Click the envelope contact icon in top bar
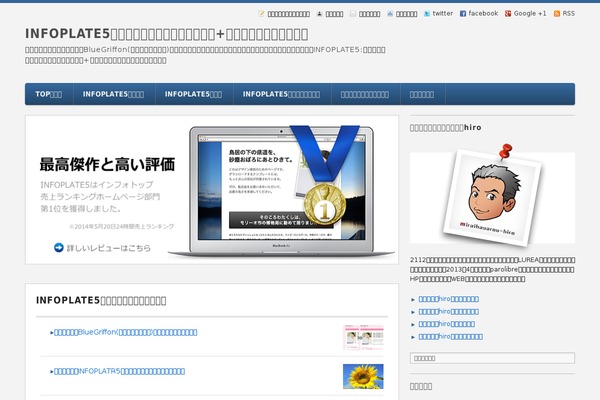Viewport: 600px width, 400px height. click(x=353, y=14)
